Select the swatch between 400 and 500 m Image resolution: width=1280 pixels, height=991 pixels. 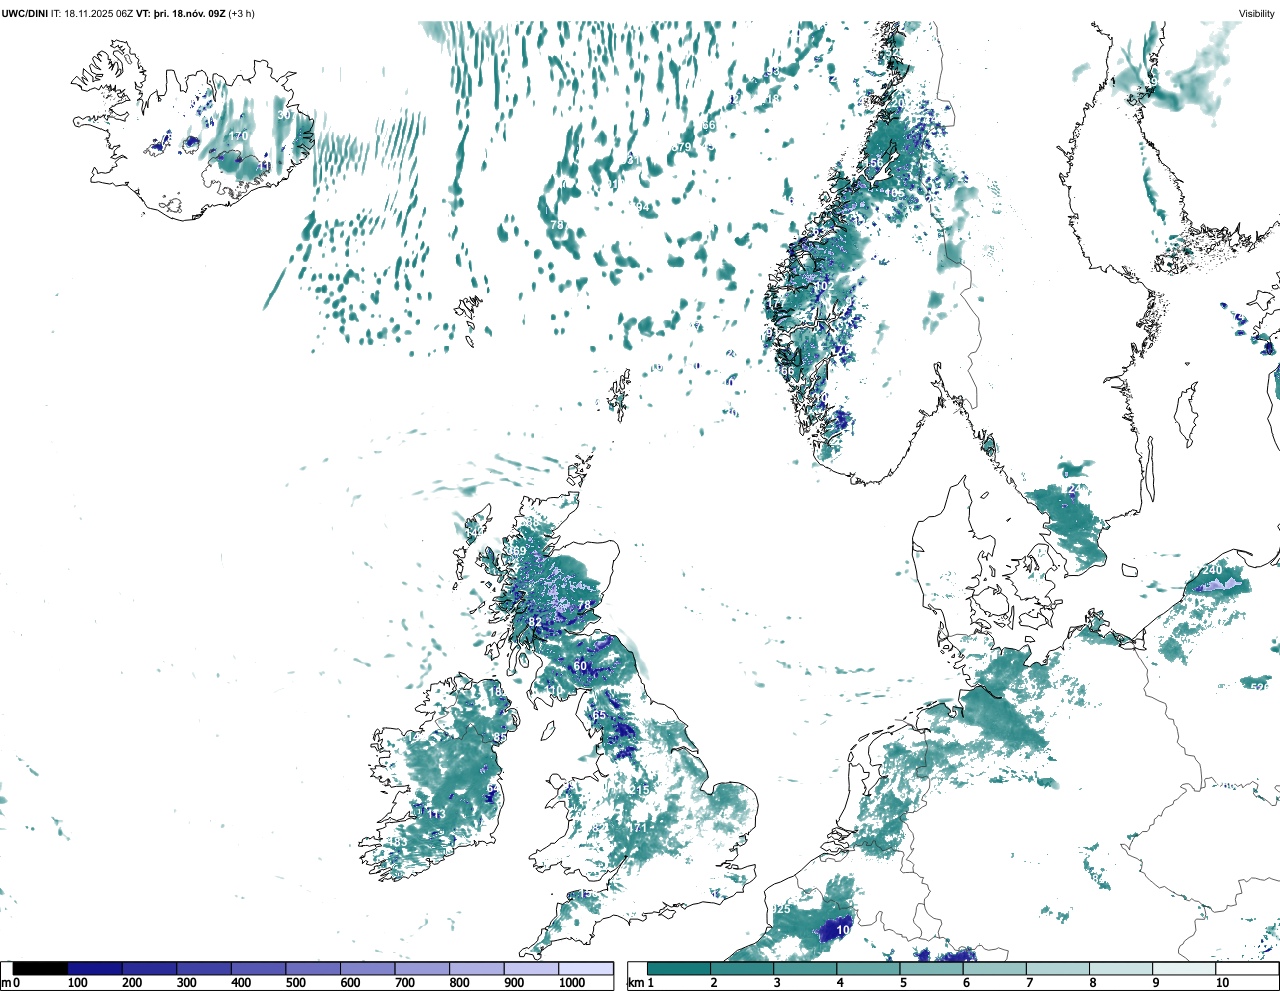pos(258,968)
